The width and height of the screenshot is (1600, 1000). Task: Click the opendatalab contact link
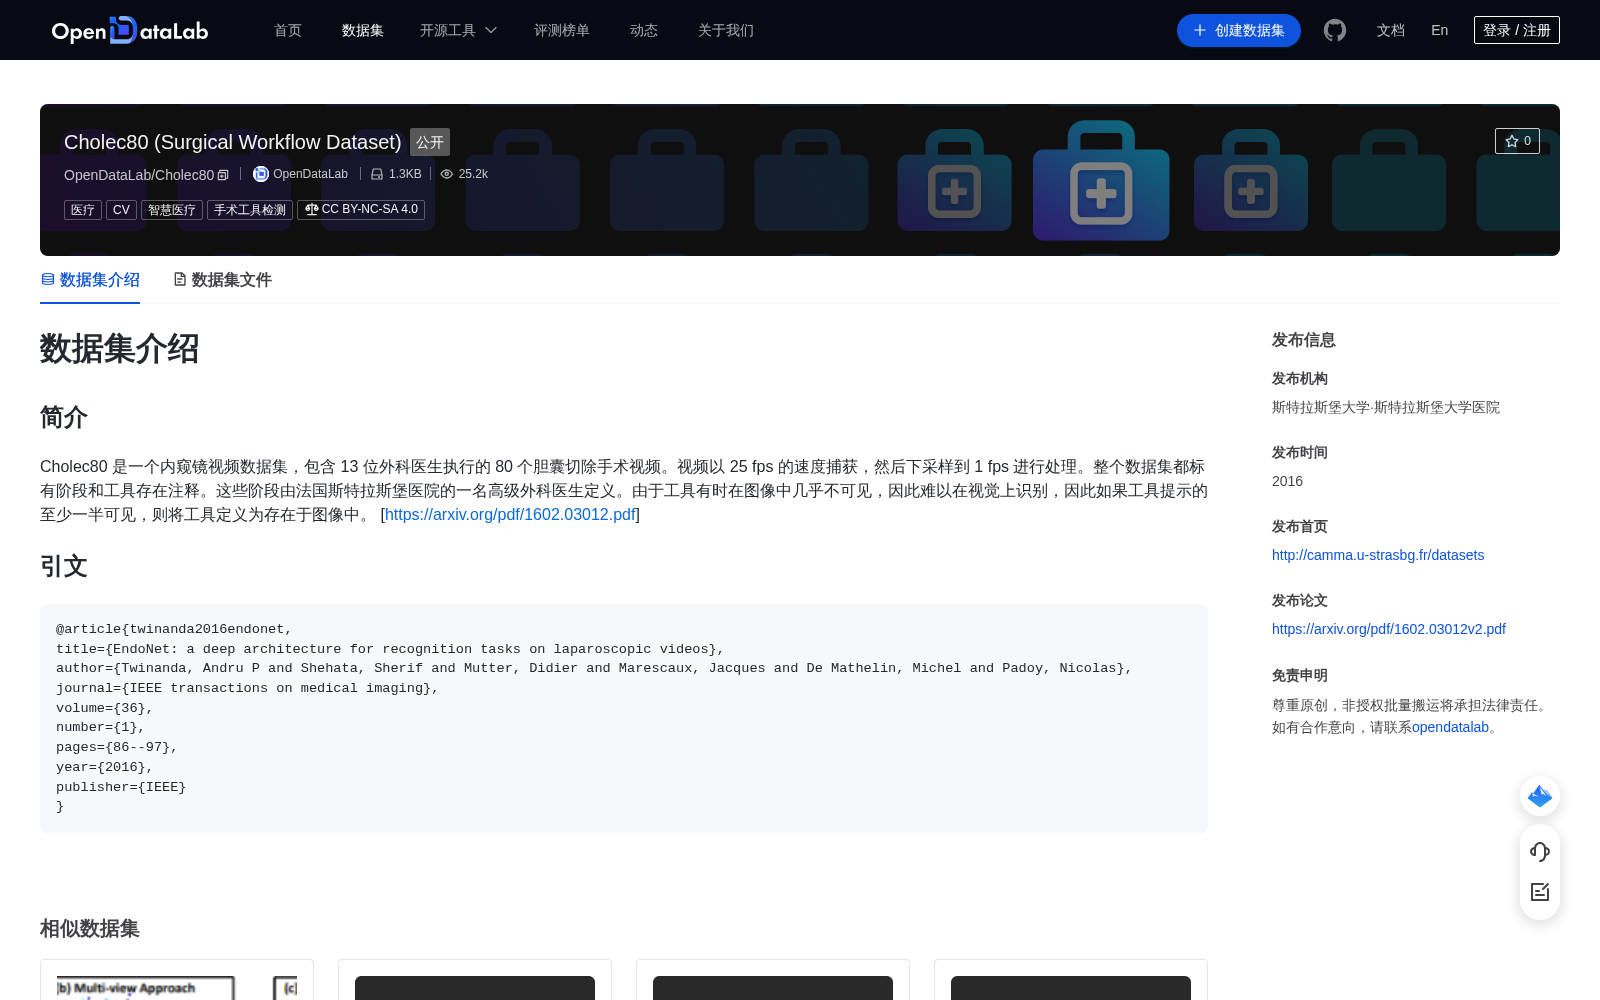pos(1450,727)
